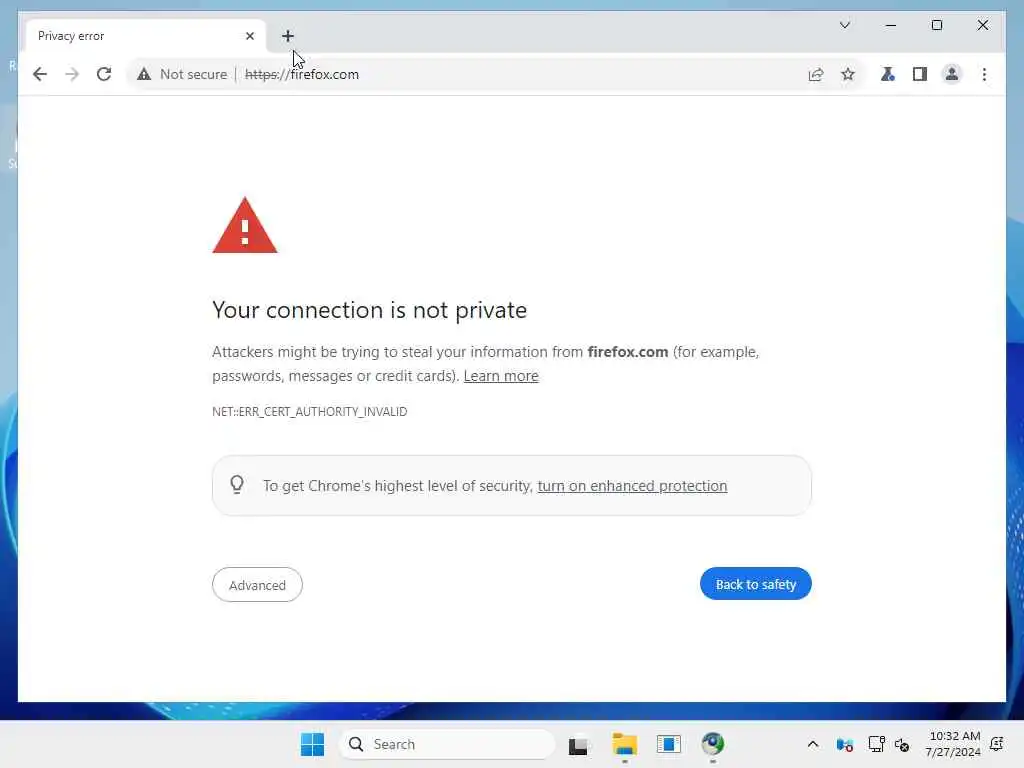Image resolution: width=1024 pixels, height=768 pixels.
Task: Open File Explorer from the taskbar
Action: [x=624, y=744]
